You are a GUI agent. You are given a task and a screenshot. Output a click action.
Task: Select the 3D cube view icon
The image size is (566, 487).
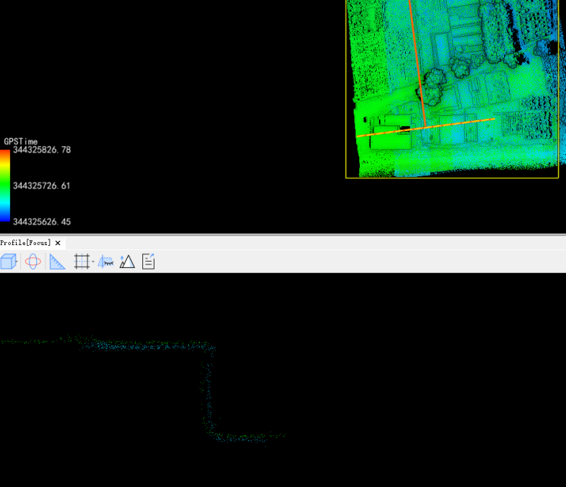pyautogui.click(x=8, y=261)
